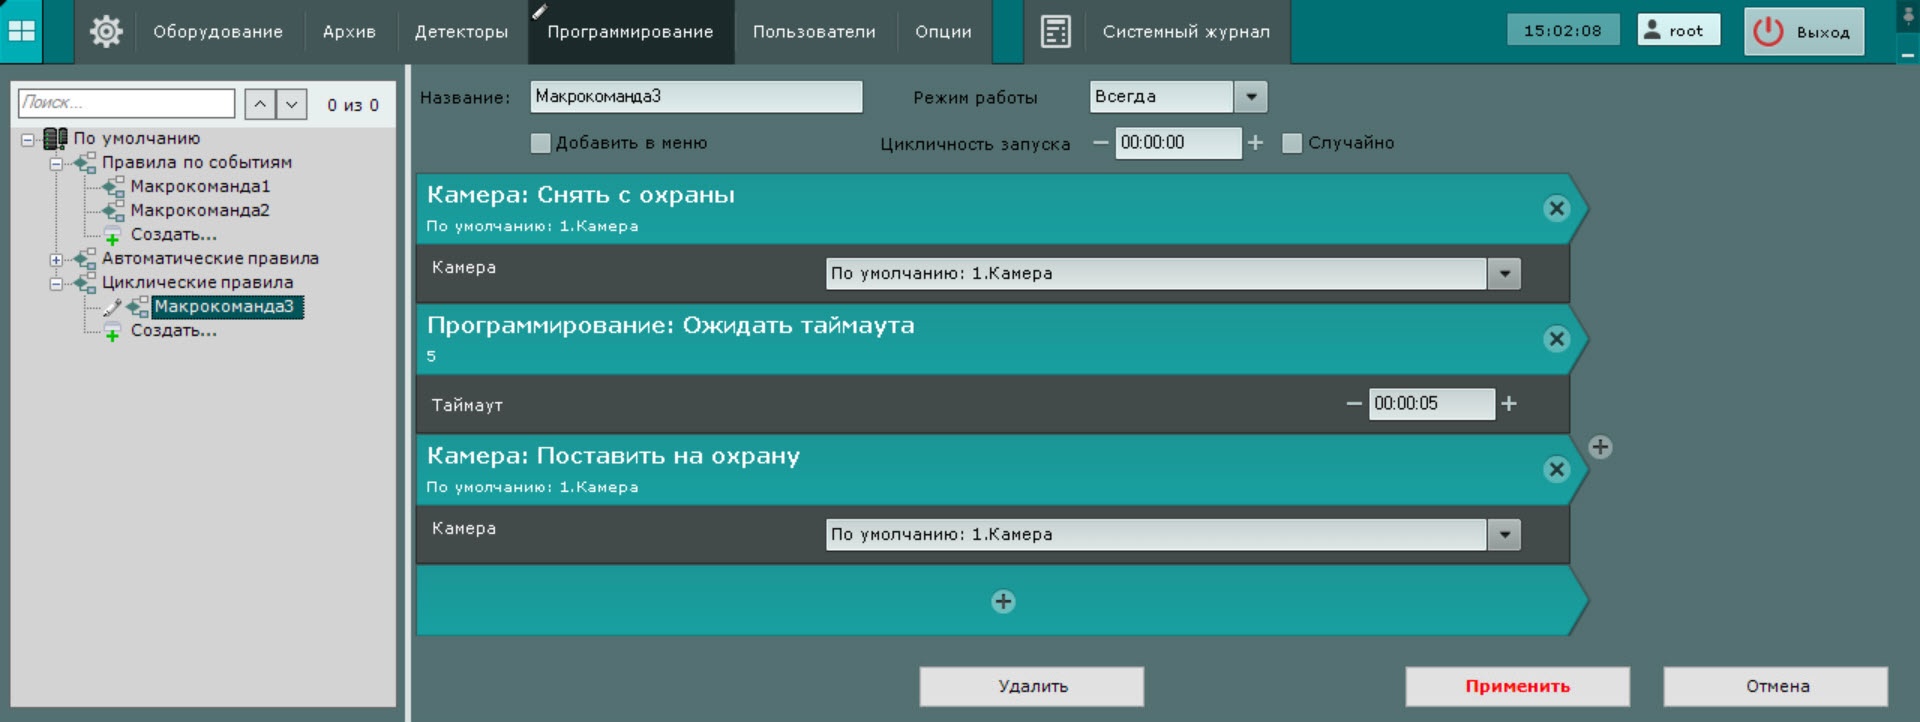Add new action via bottom plus icon
Image resolution: width=1920 pixels, height=722 pixels.
click(1003, 601)
